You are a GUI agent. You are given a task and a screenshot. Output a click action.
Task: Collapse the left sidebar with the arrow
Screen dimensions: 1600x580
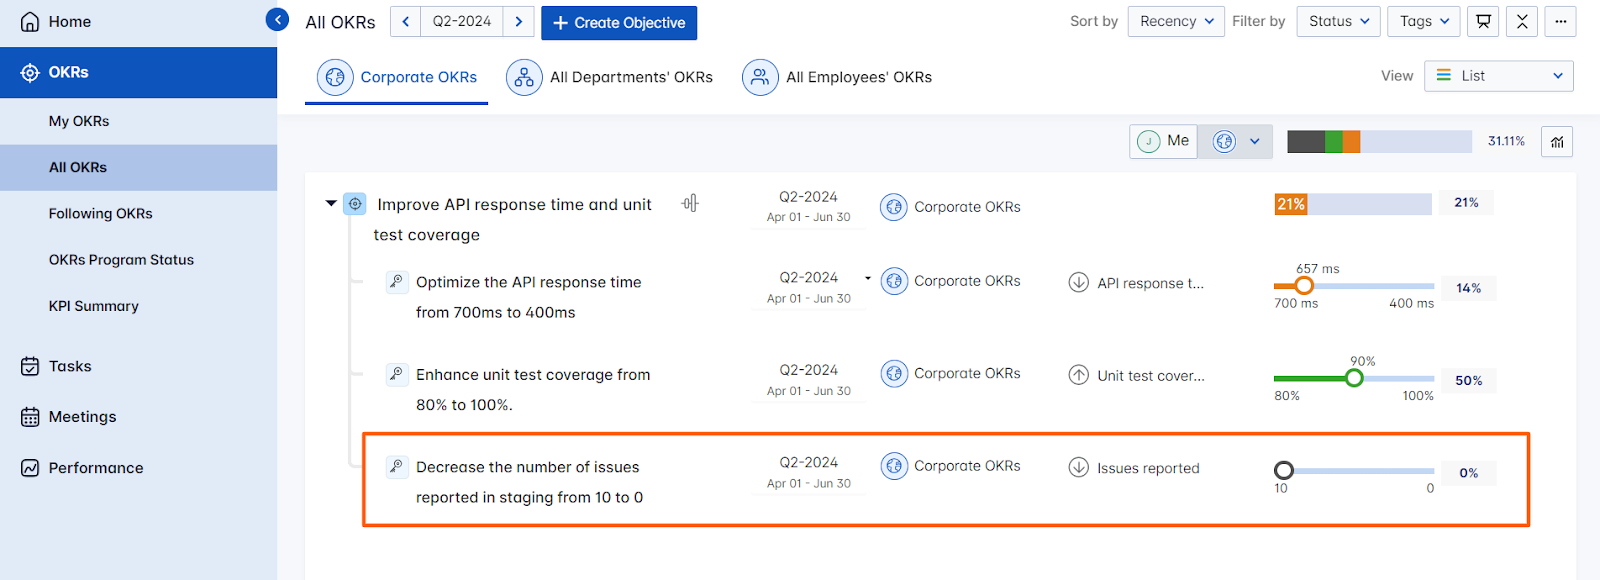click(x=277, y=19)
